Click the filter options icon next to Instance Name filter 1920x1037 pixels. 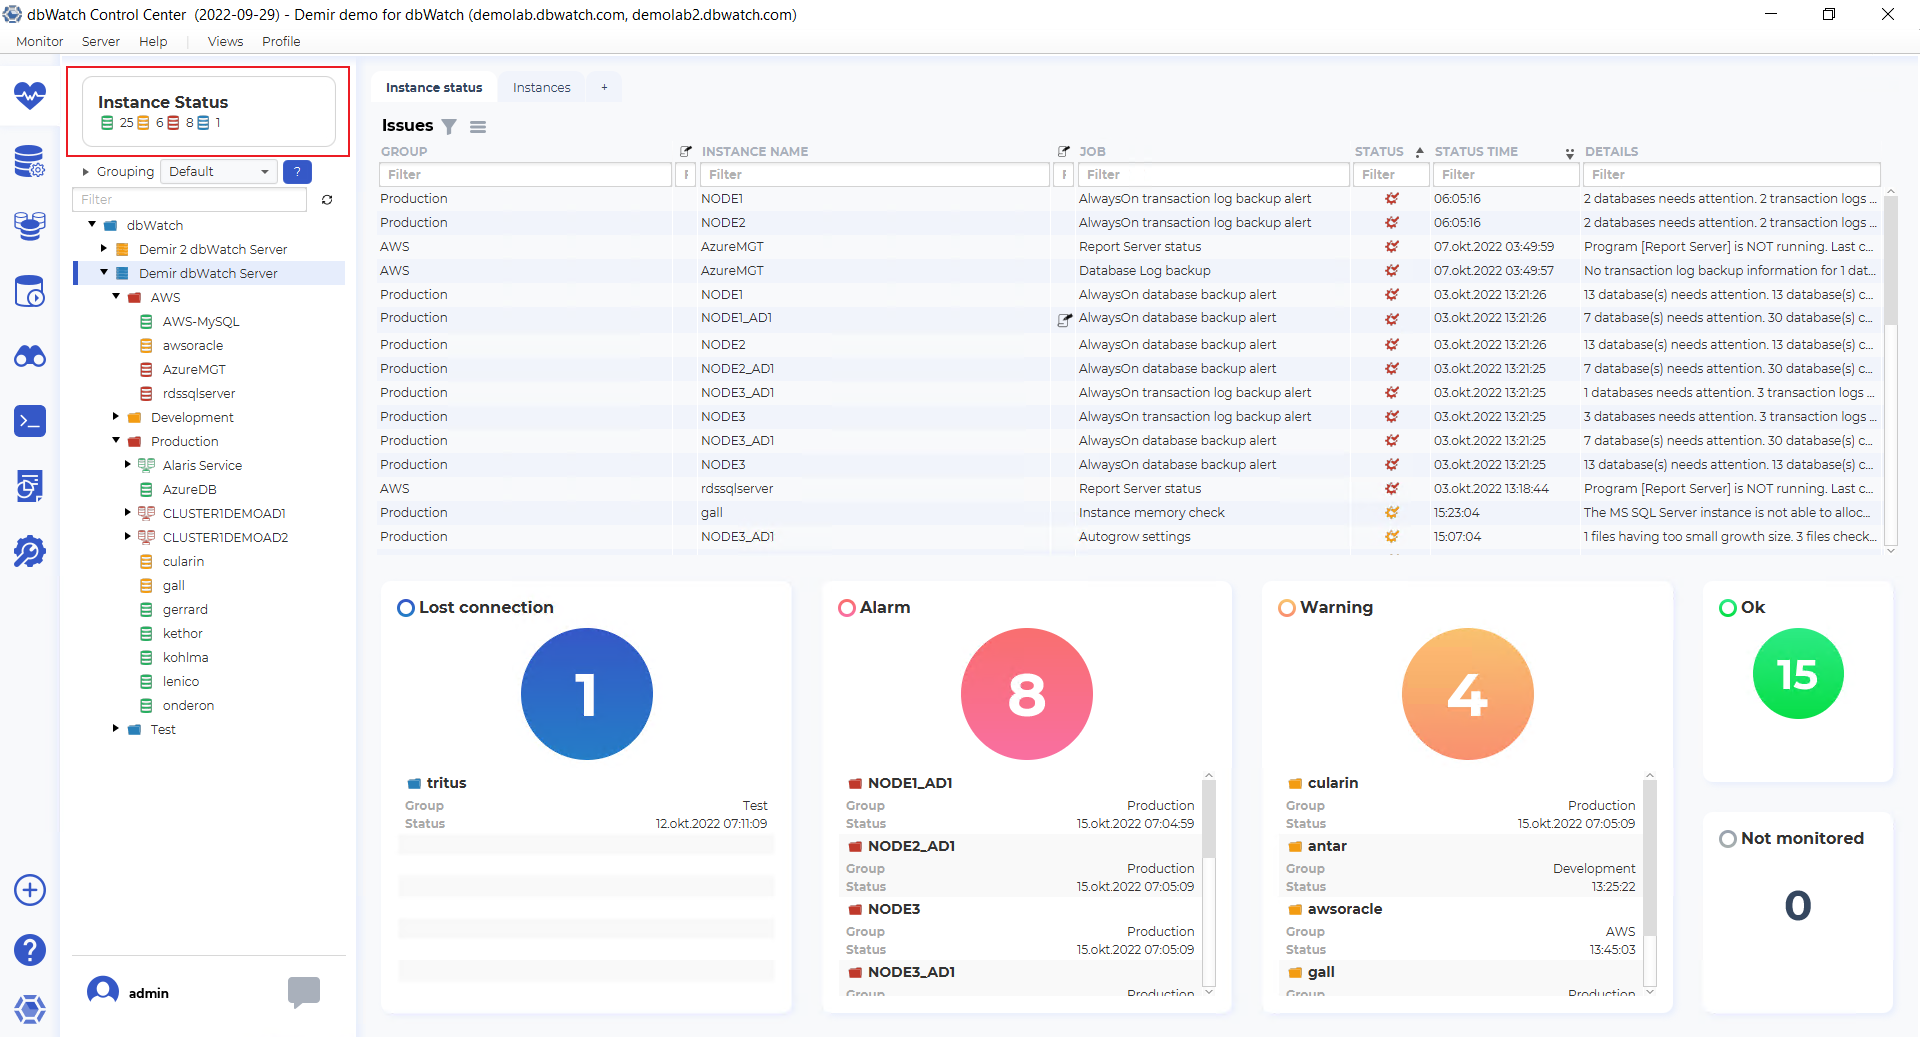[1064, 175]
